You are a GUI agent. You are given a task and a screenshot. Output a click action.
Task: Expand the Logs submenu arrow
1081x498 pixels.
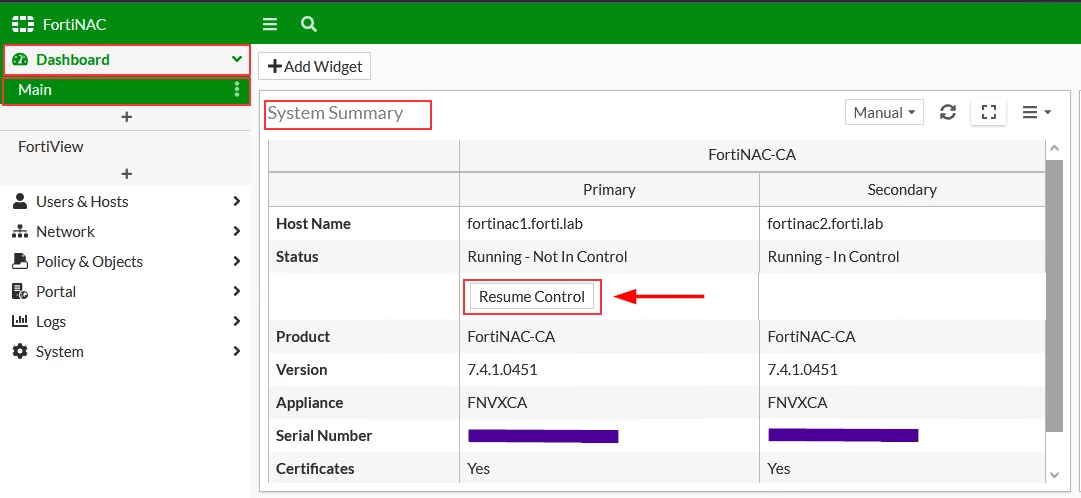pos(236,321)
